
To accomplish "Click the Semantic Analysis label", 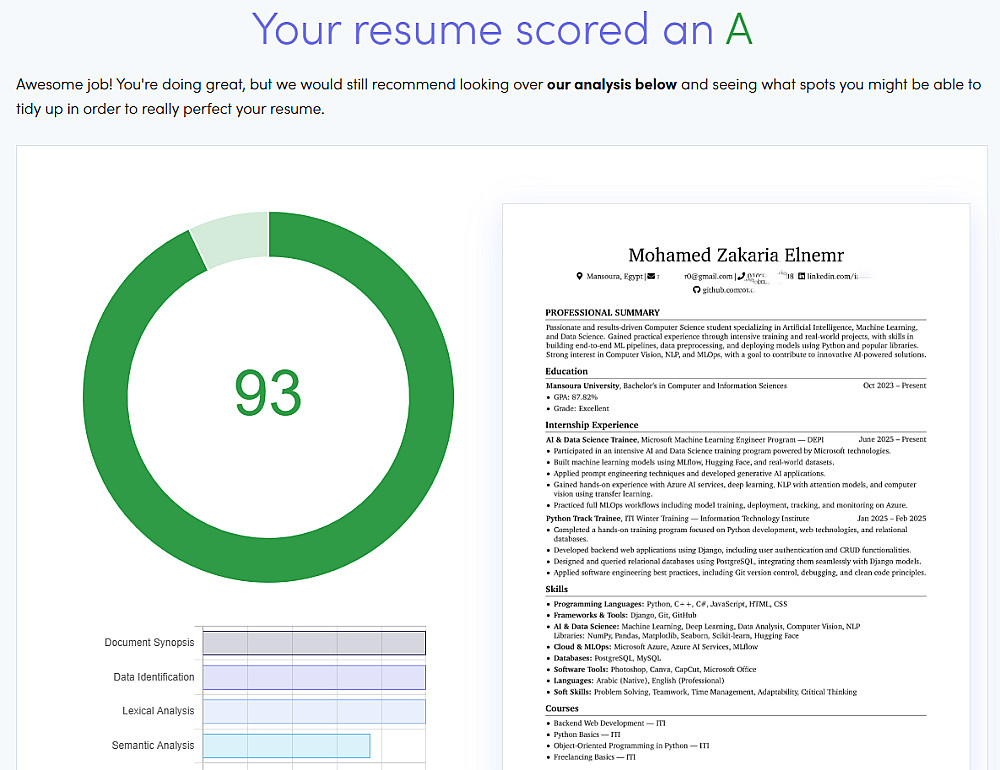I will point(153,745).
